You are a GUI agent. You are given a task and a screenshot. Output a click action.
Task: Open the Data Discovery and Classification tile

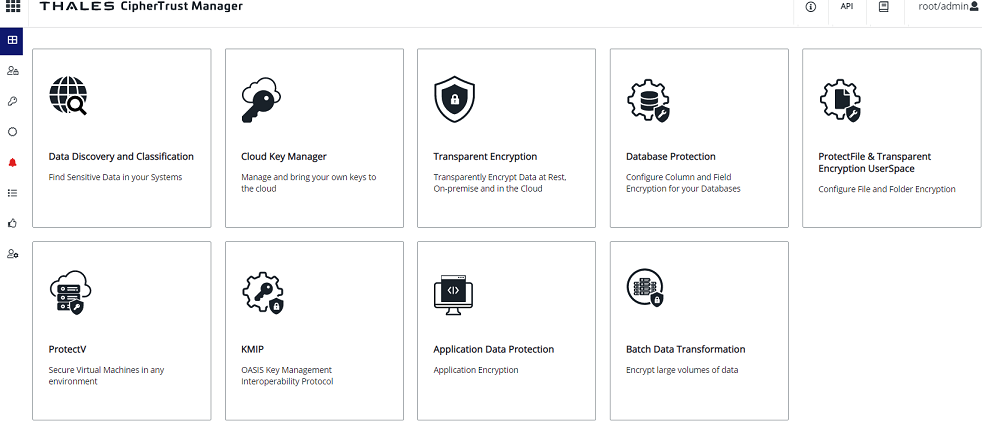pos(122,138)
